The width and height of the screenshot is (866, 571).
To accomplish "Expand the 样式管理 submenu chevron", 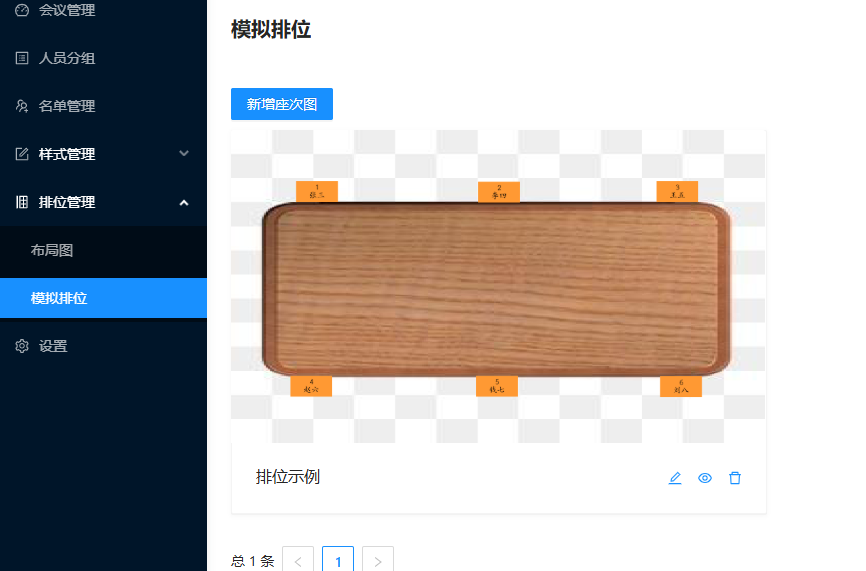I will pos(184,154).
